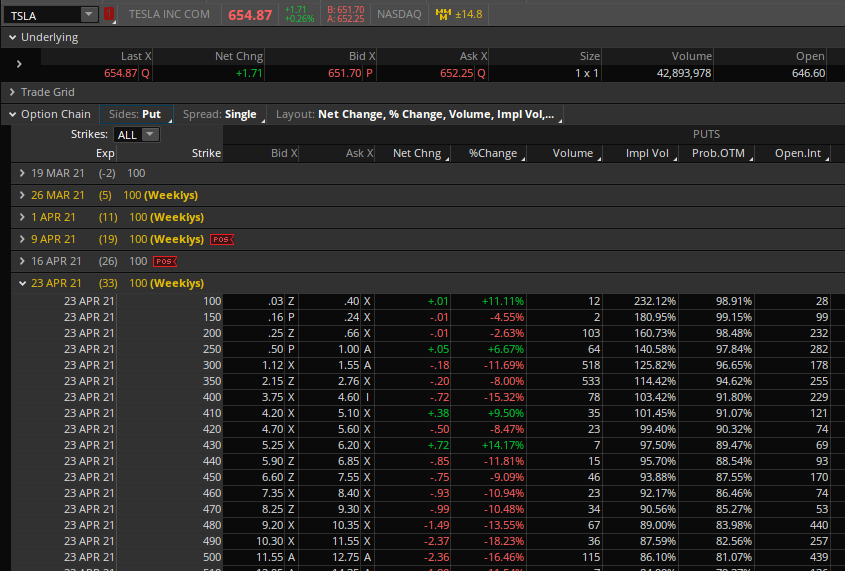The image size is (845, 571).
Task: Expand the 26 MAR 21 weeklys expiration
Action: coord(22,195)
